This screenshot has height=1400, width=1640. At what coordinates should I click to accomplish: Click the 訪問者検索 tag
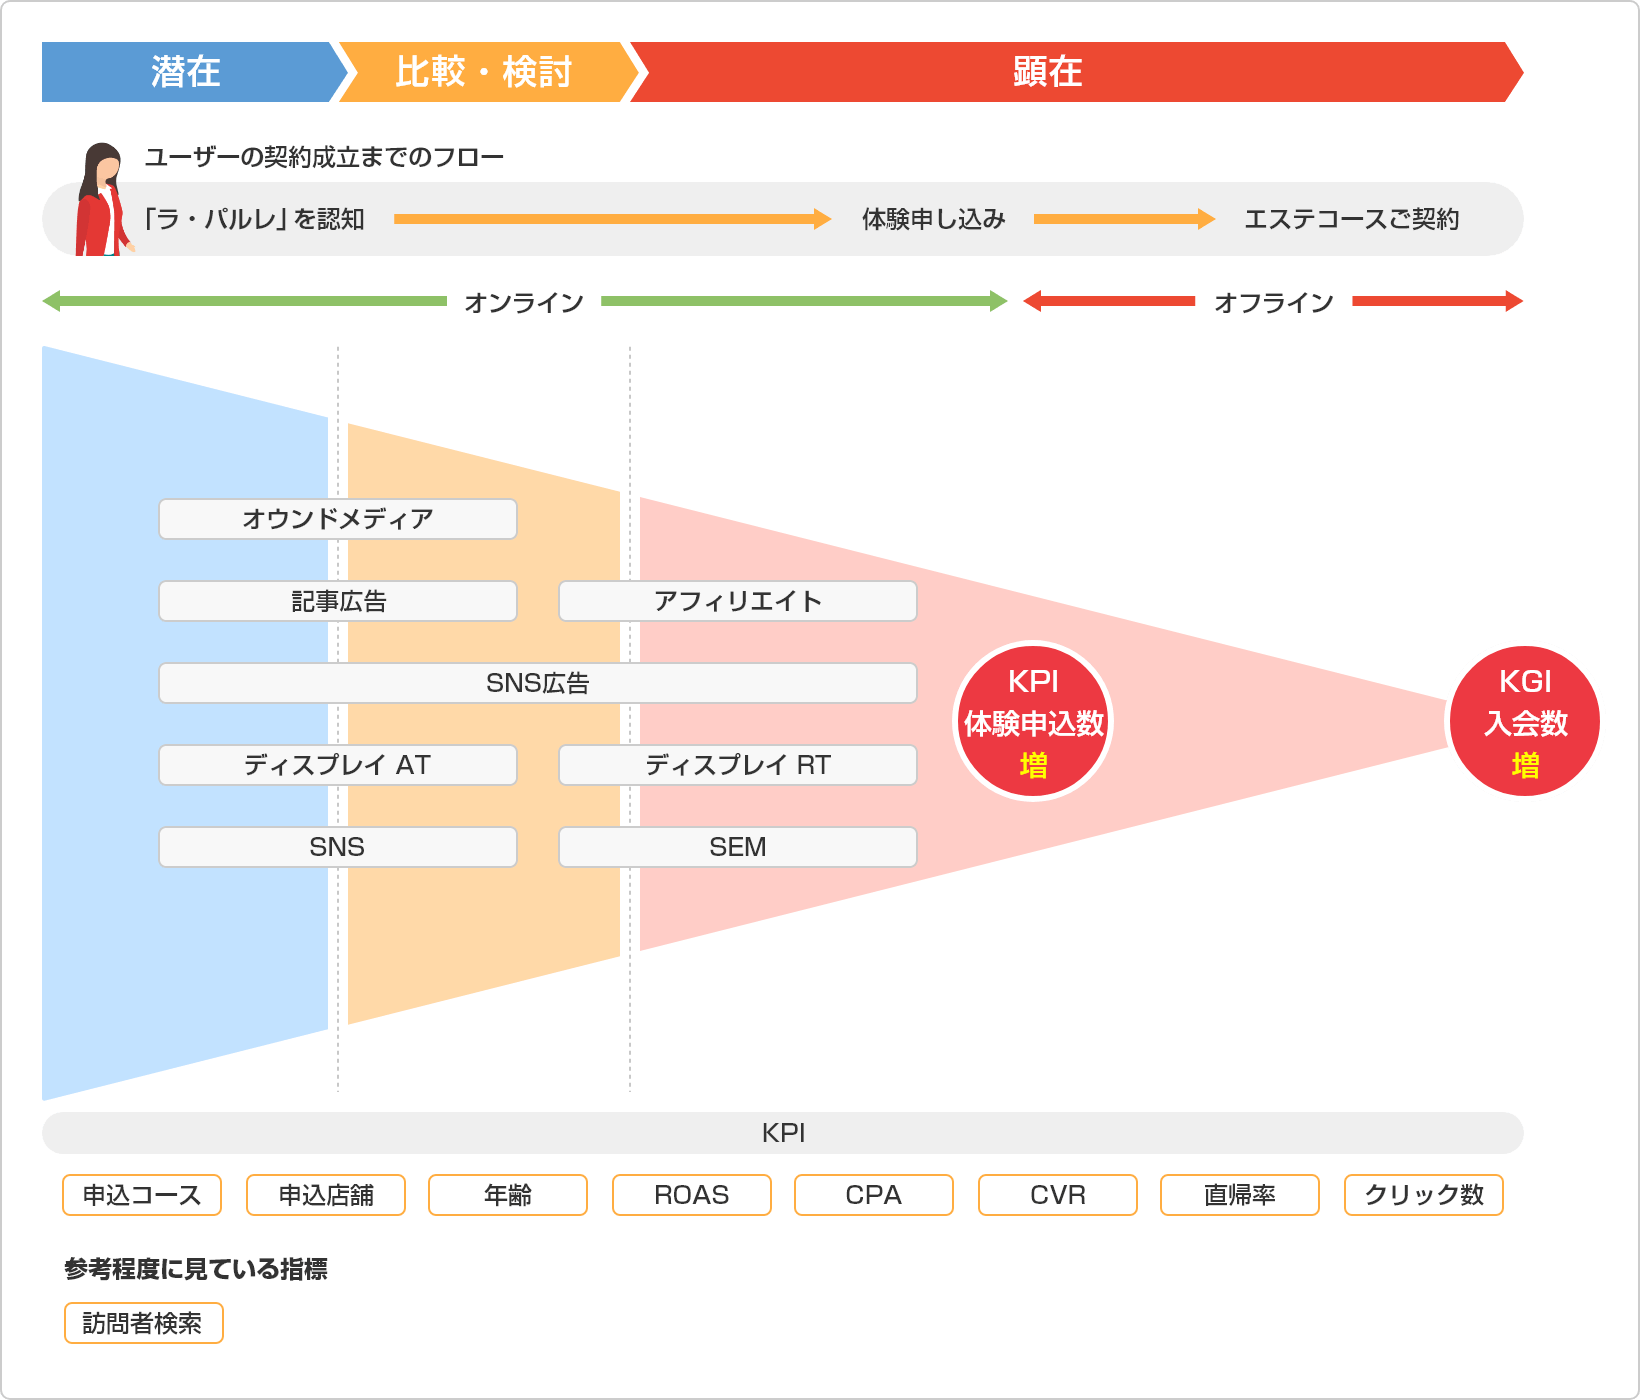coord(144,1323)
